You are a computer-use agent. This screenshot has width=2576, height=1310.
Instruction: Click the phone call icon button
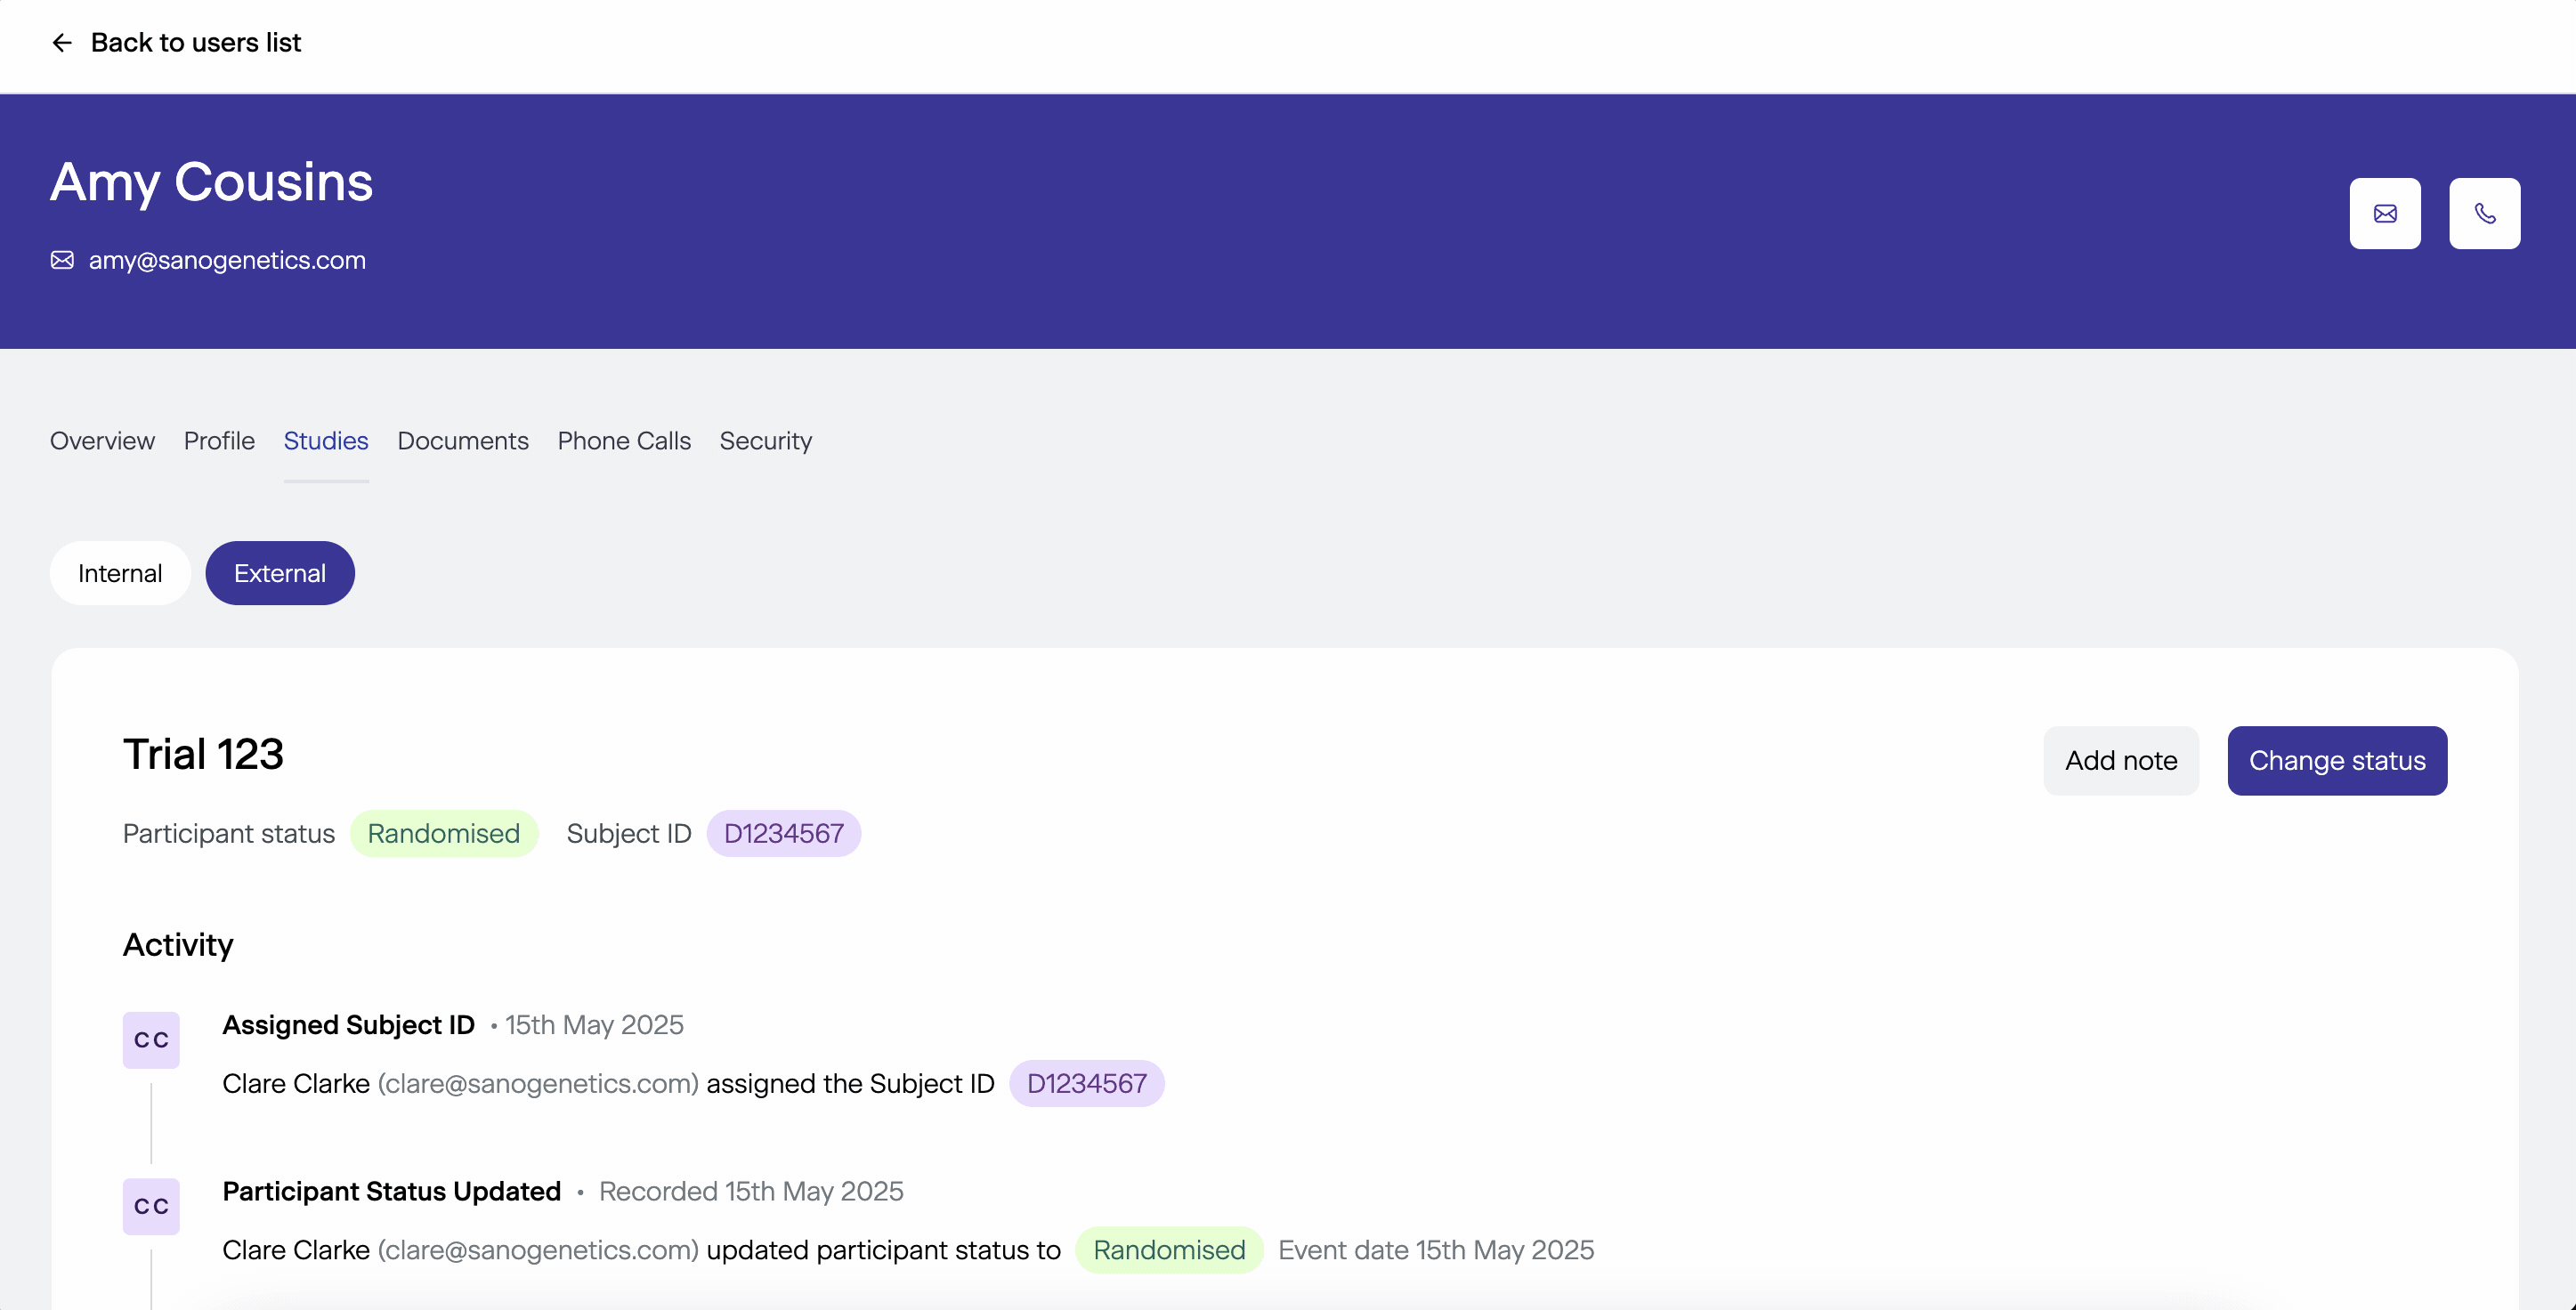[x=2484, y=213]
